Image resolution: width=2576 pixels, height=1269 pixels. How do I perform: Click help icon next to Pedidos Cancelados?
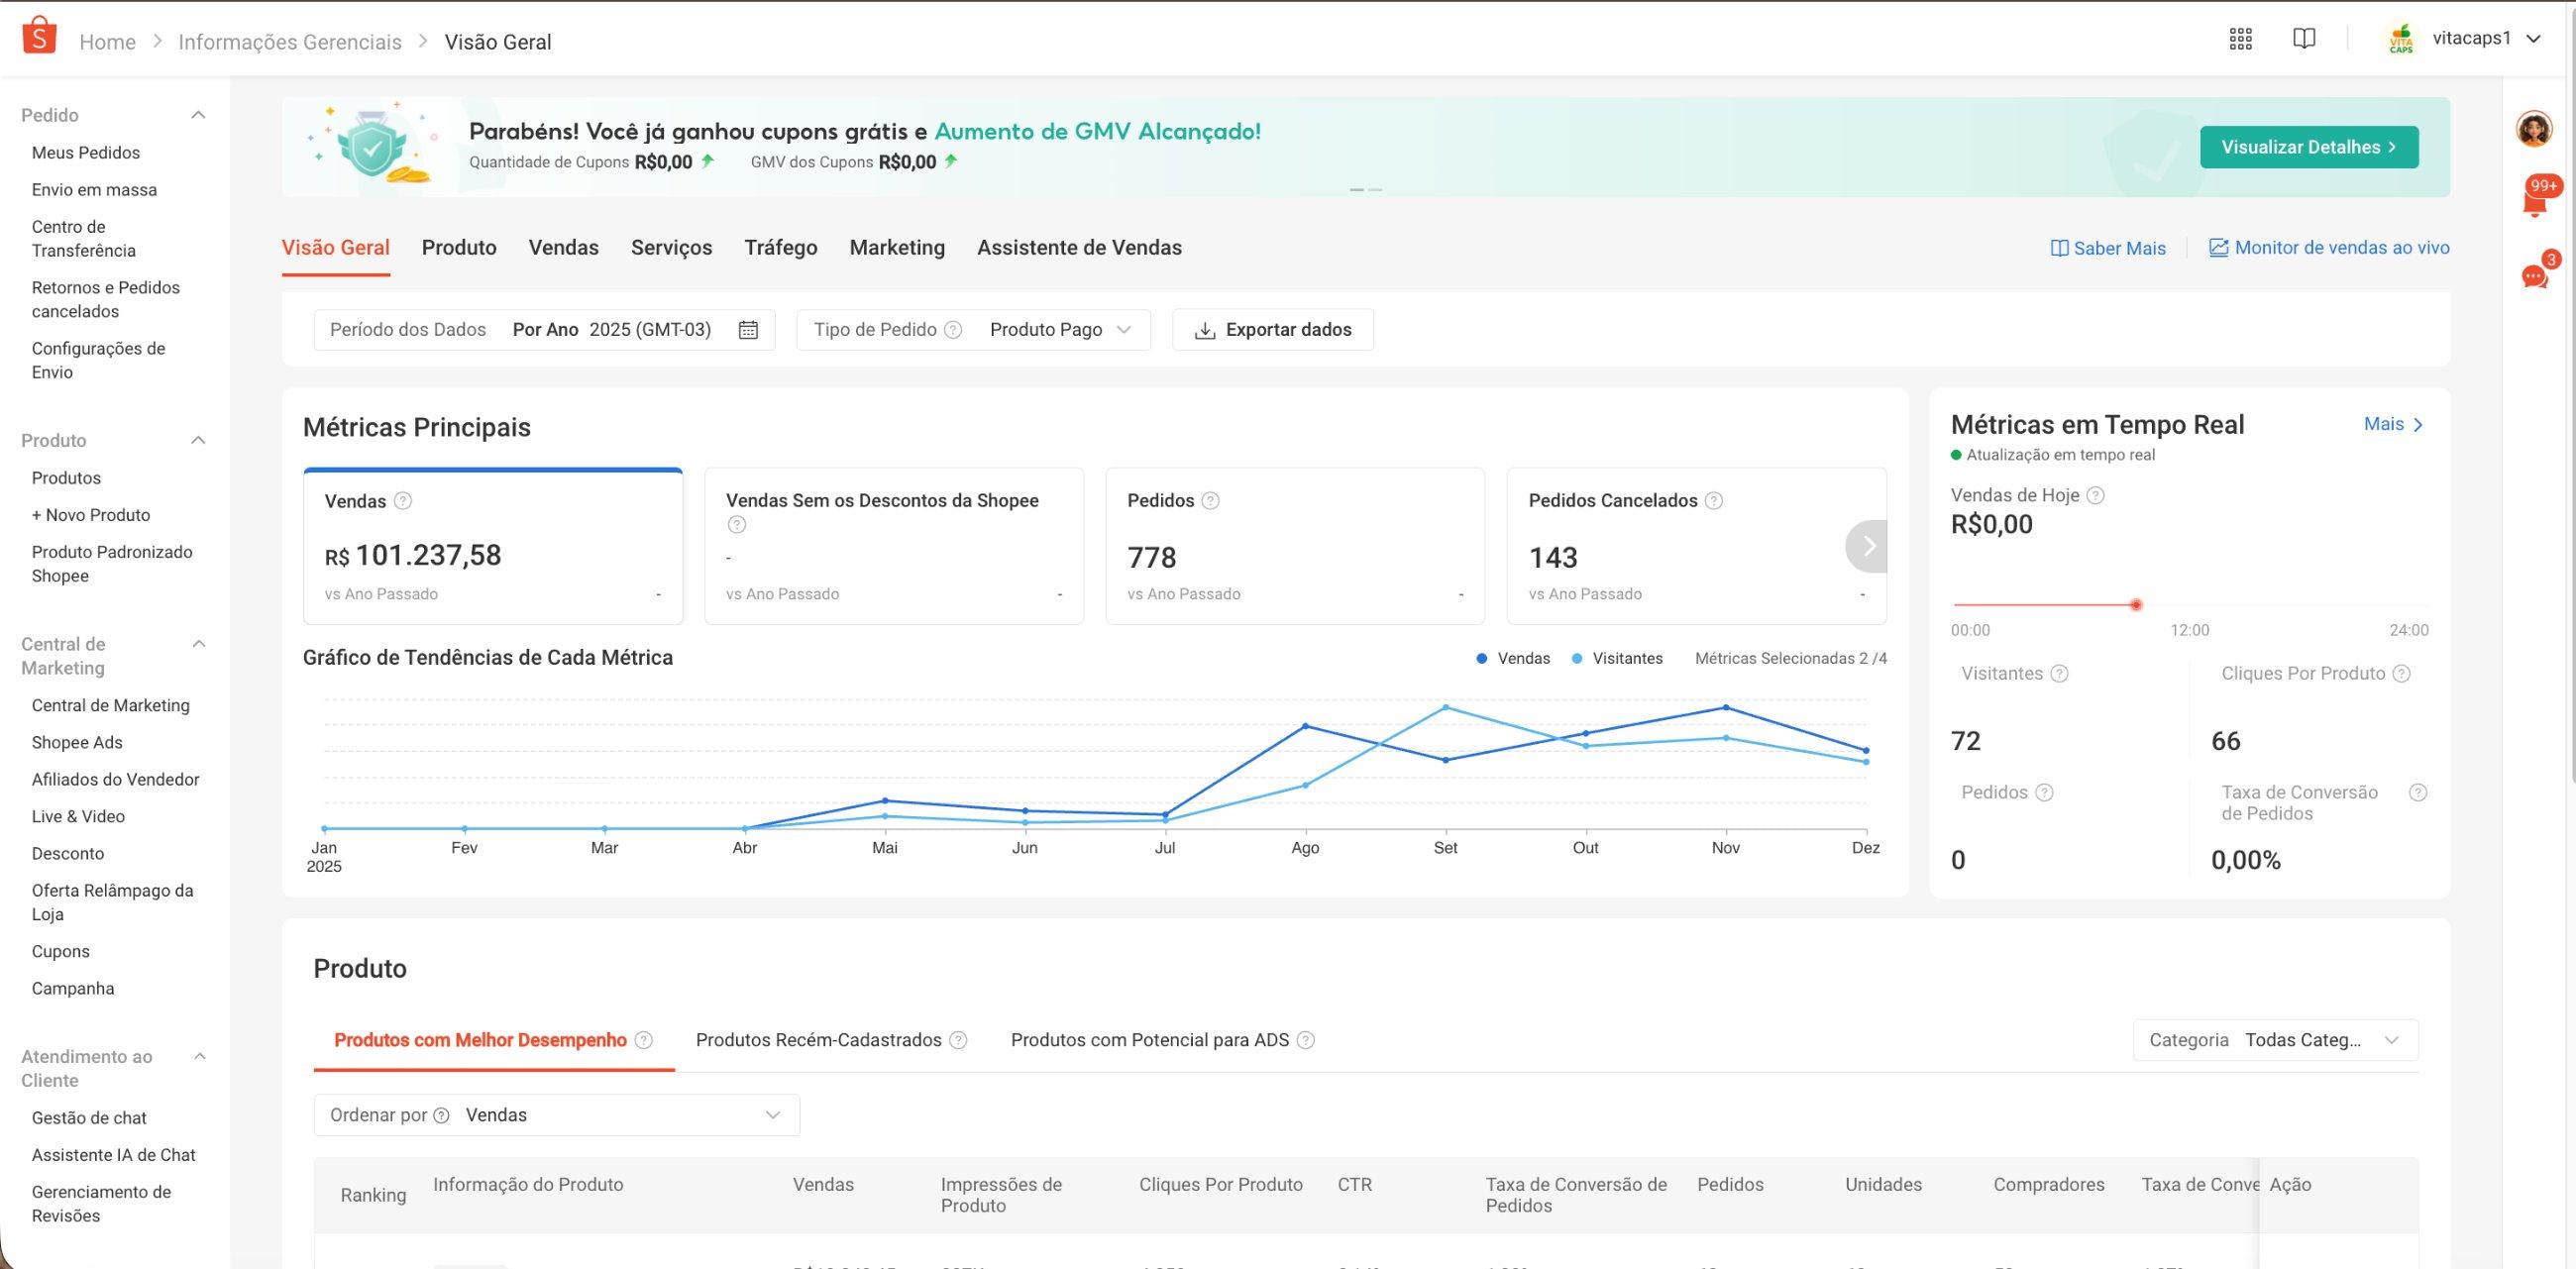click(x=1713, y=501)
